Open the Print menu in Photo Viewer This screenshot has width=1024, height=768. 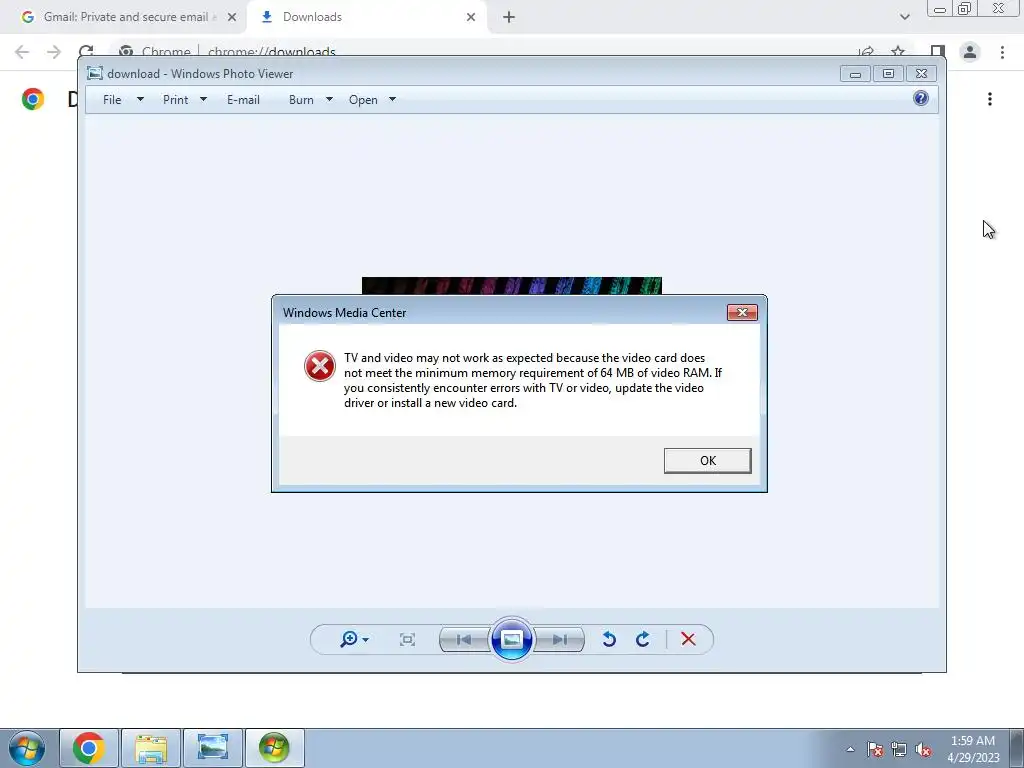tap(176, 99)
